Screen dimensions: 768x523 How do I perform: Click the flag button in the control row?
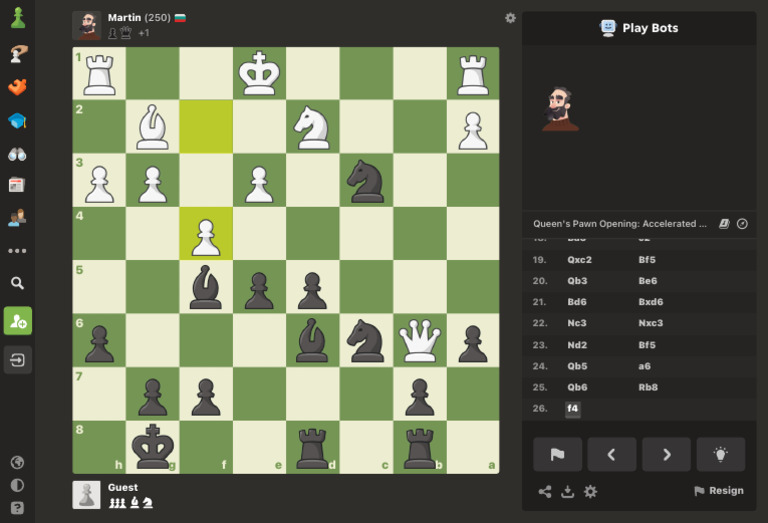(557, 454)
